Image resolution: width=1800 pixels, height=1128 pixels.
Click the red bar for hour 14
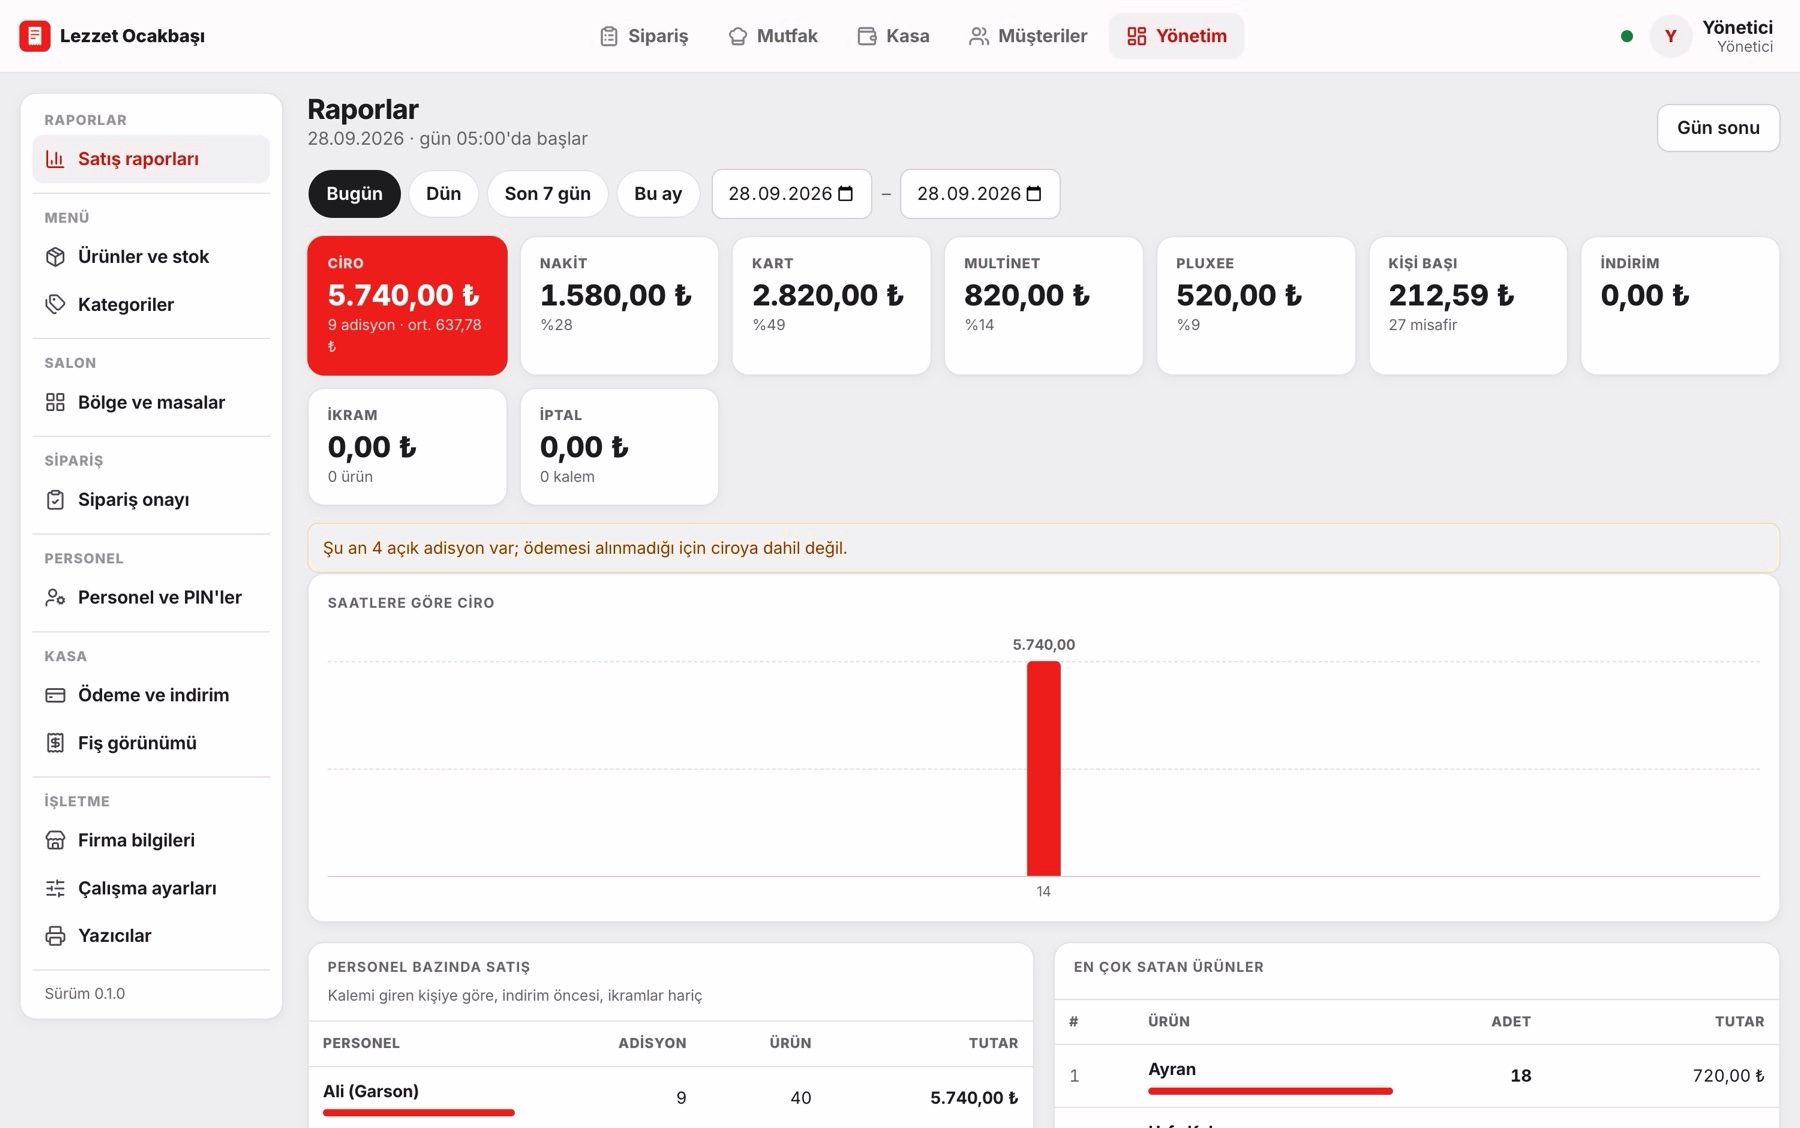(1043, 768)
